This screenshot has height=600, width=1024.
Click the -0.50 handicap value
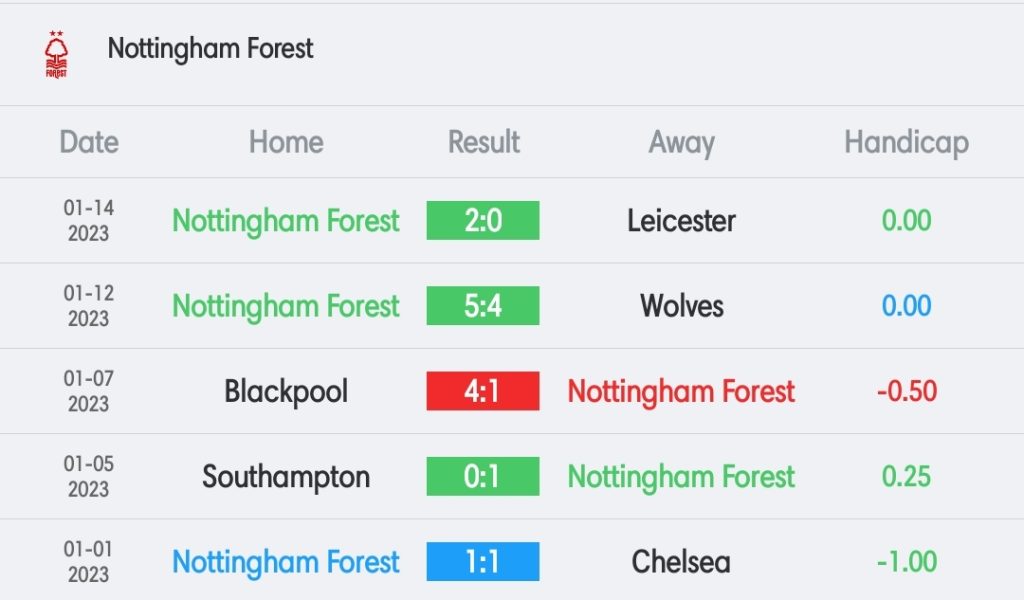click(x=906, y=391)
